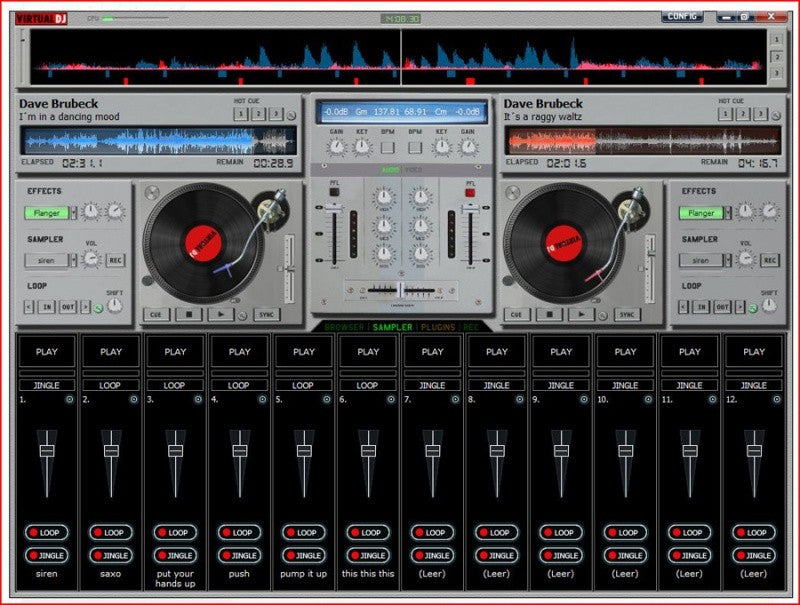Enable JINGLE mode for push sample
Screen dimensions: 800x605
tap(239, 555)
